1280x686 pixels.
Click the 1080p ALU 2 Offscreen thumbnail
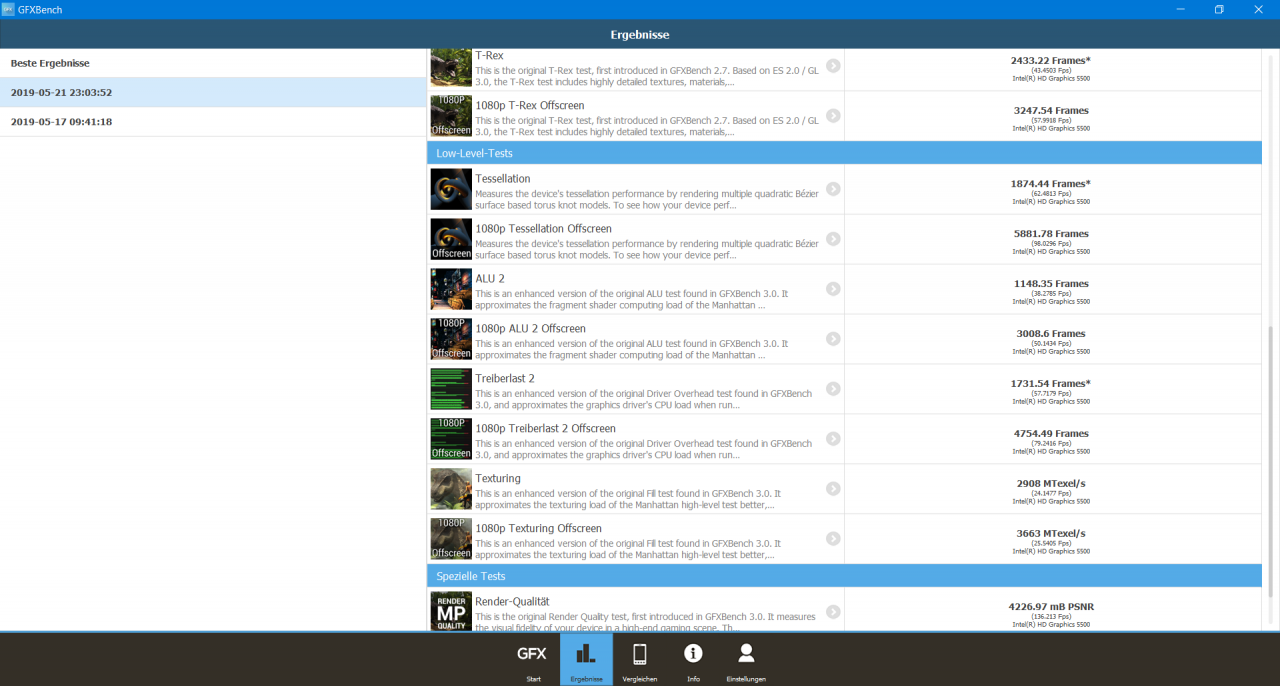point(451,339)
